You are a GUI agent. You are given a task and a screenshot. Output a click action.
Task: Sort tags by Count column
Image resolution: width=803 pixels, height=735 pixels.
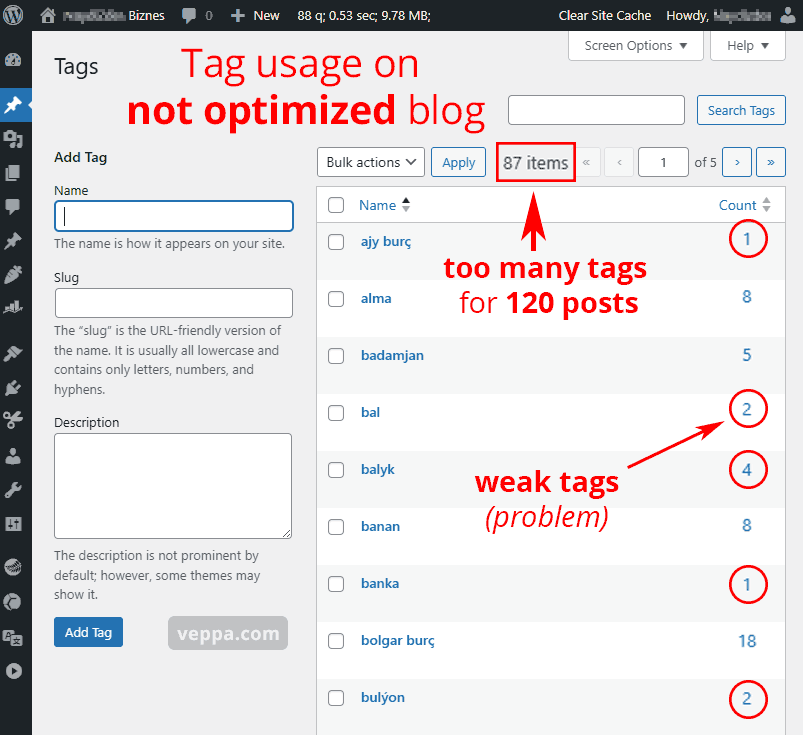click(x=745, y=205)
